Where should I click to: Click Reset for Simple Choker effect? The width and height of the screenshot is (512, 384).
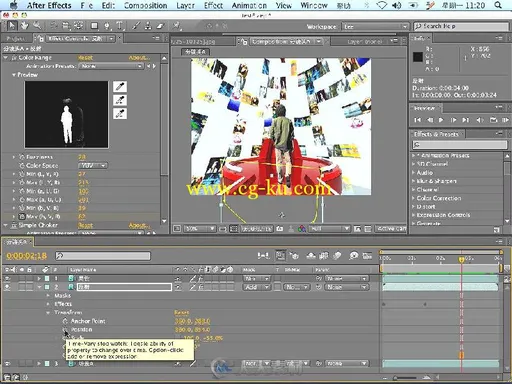[85, 226]
